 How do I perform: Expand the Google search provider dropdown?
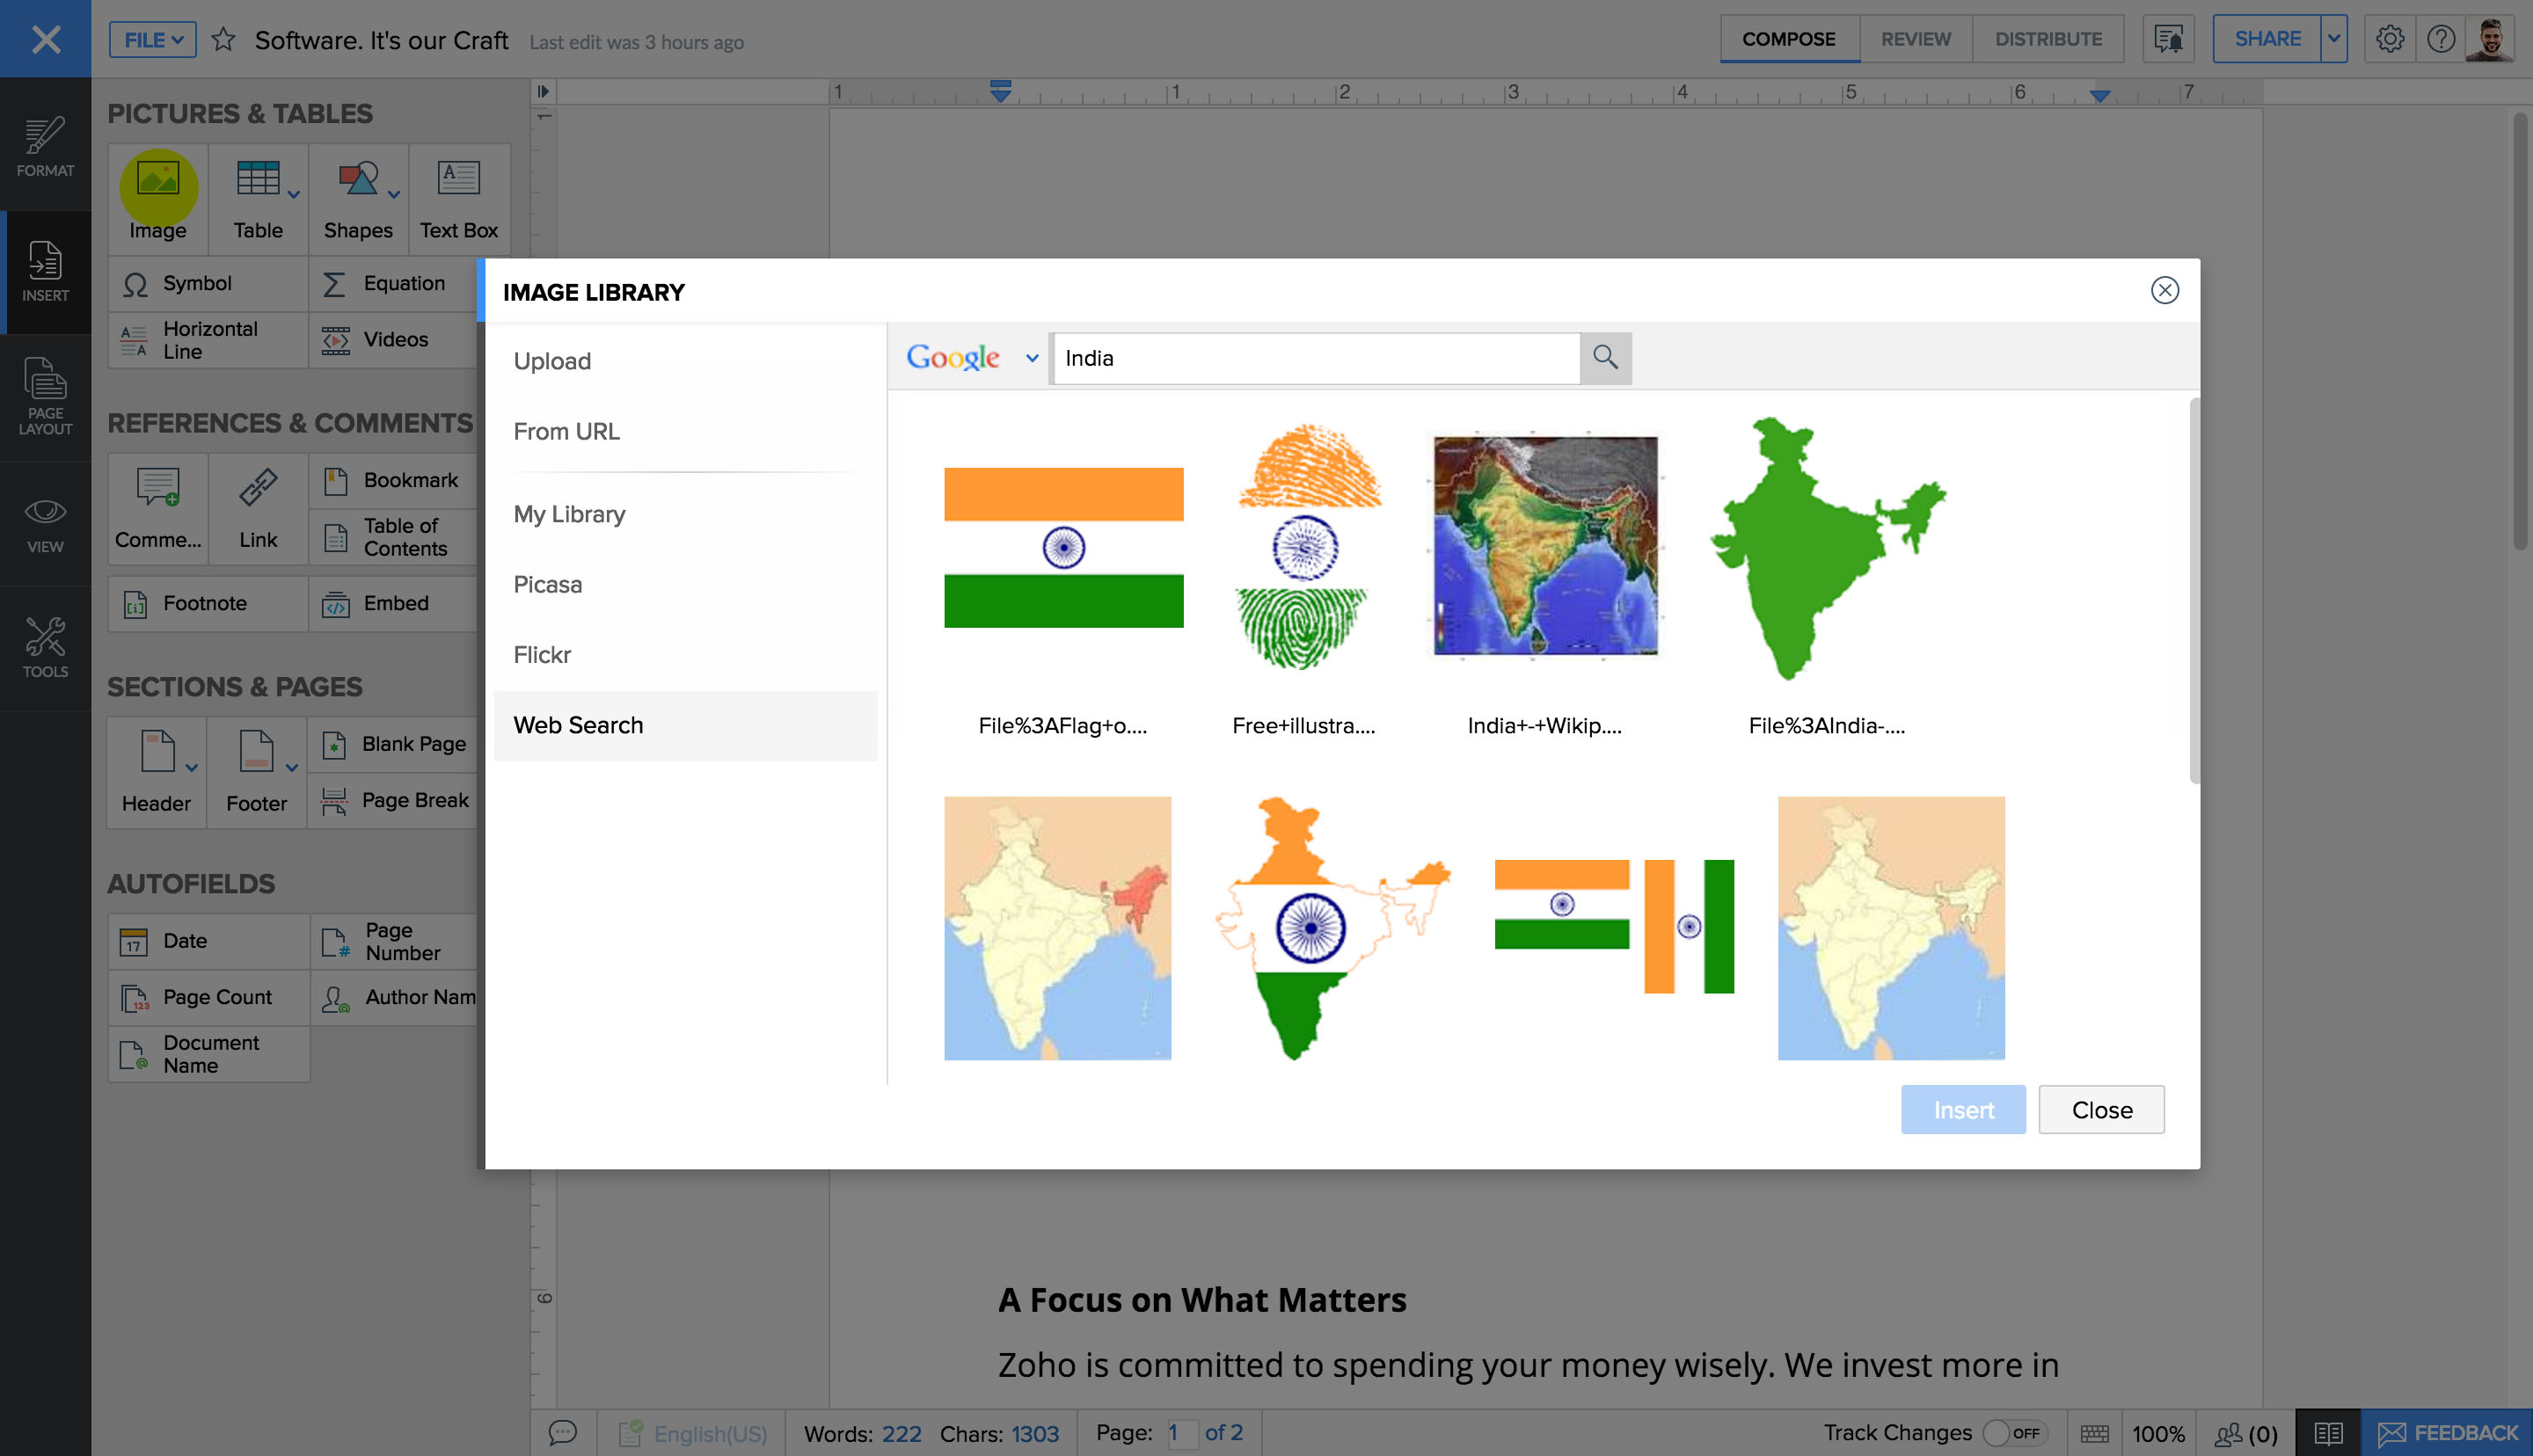1031,358
